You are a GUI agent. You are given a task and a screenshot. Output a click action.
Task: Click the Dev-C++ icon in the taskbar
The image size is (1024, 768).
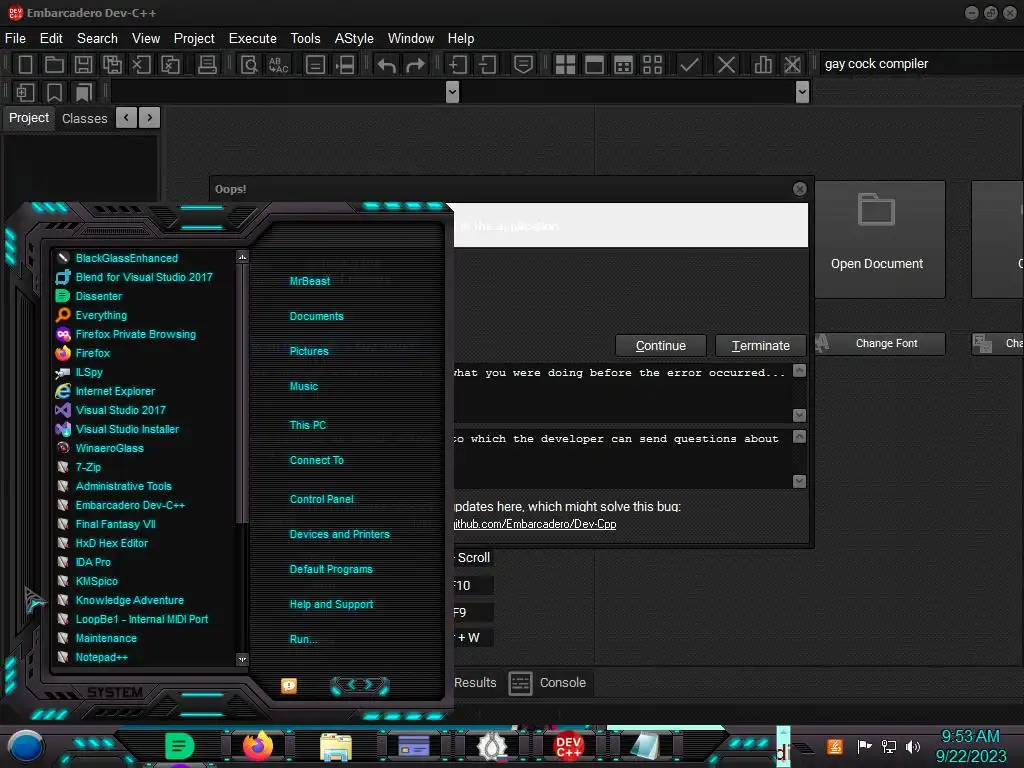(568, 746)
